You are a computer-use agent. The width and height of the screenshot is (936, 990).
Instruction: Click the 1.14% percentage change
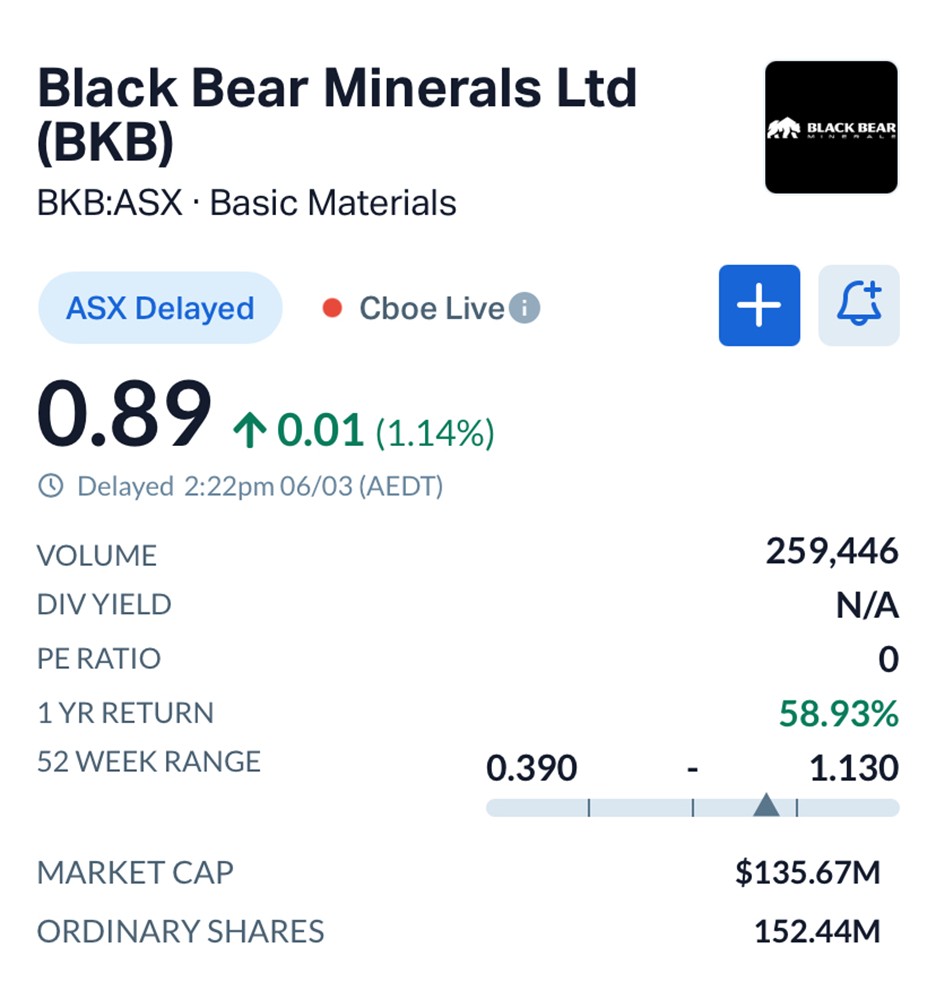(x=435, y=433)
